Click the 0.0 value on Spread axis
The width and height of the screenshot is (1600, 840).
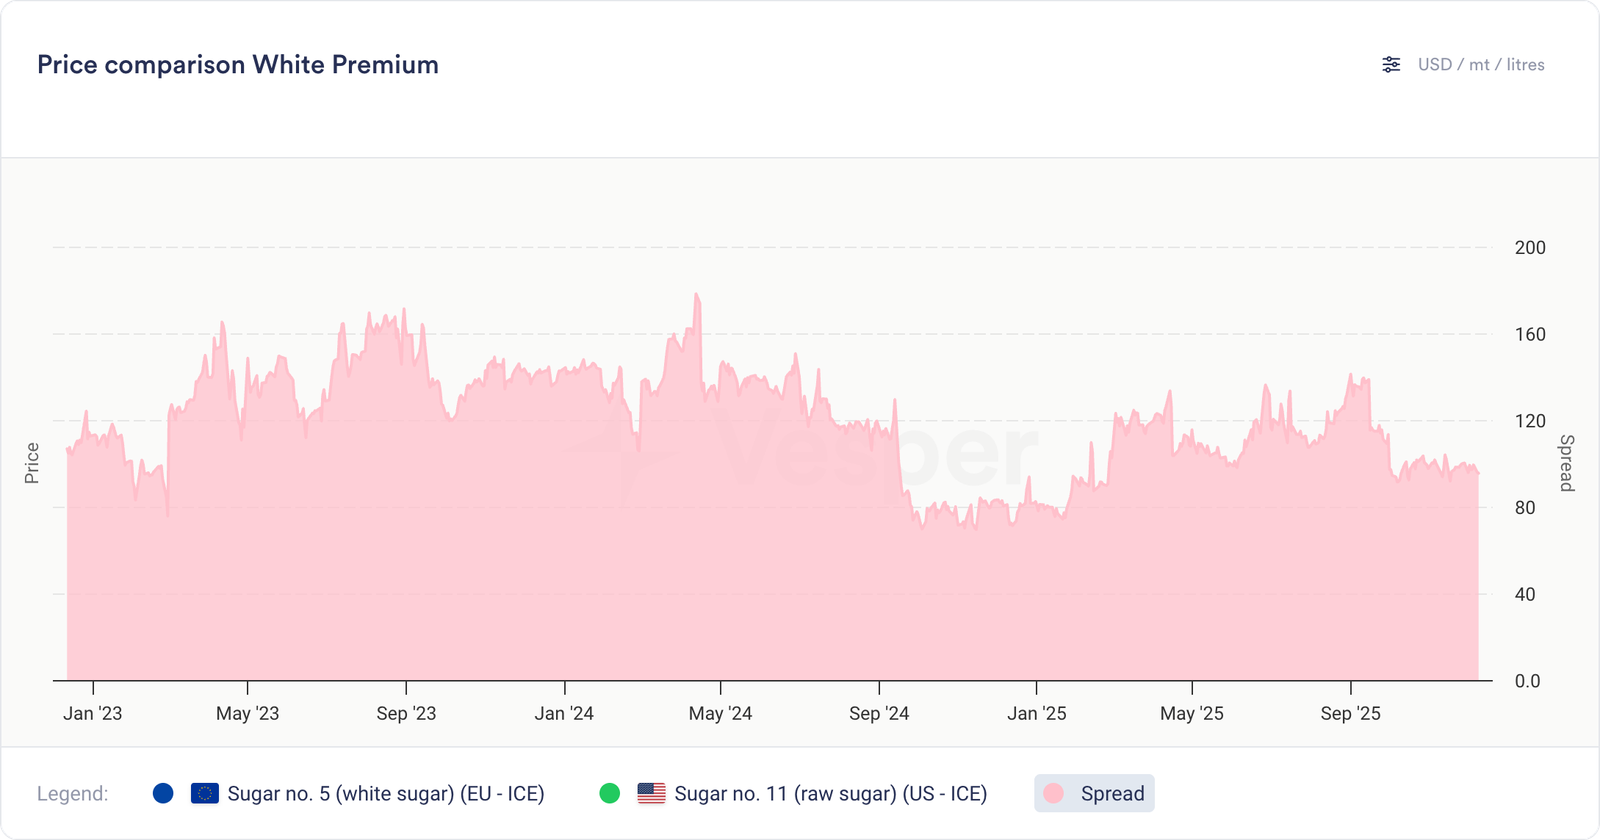pos(1527,681)
